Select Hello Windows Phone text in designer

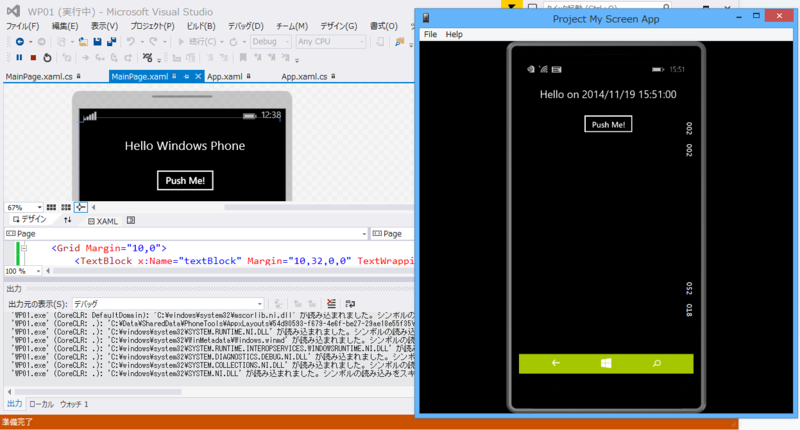point(185,146)
